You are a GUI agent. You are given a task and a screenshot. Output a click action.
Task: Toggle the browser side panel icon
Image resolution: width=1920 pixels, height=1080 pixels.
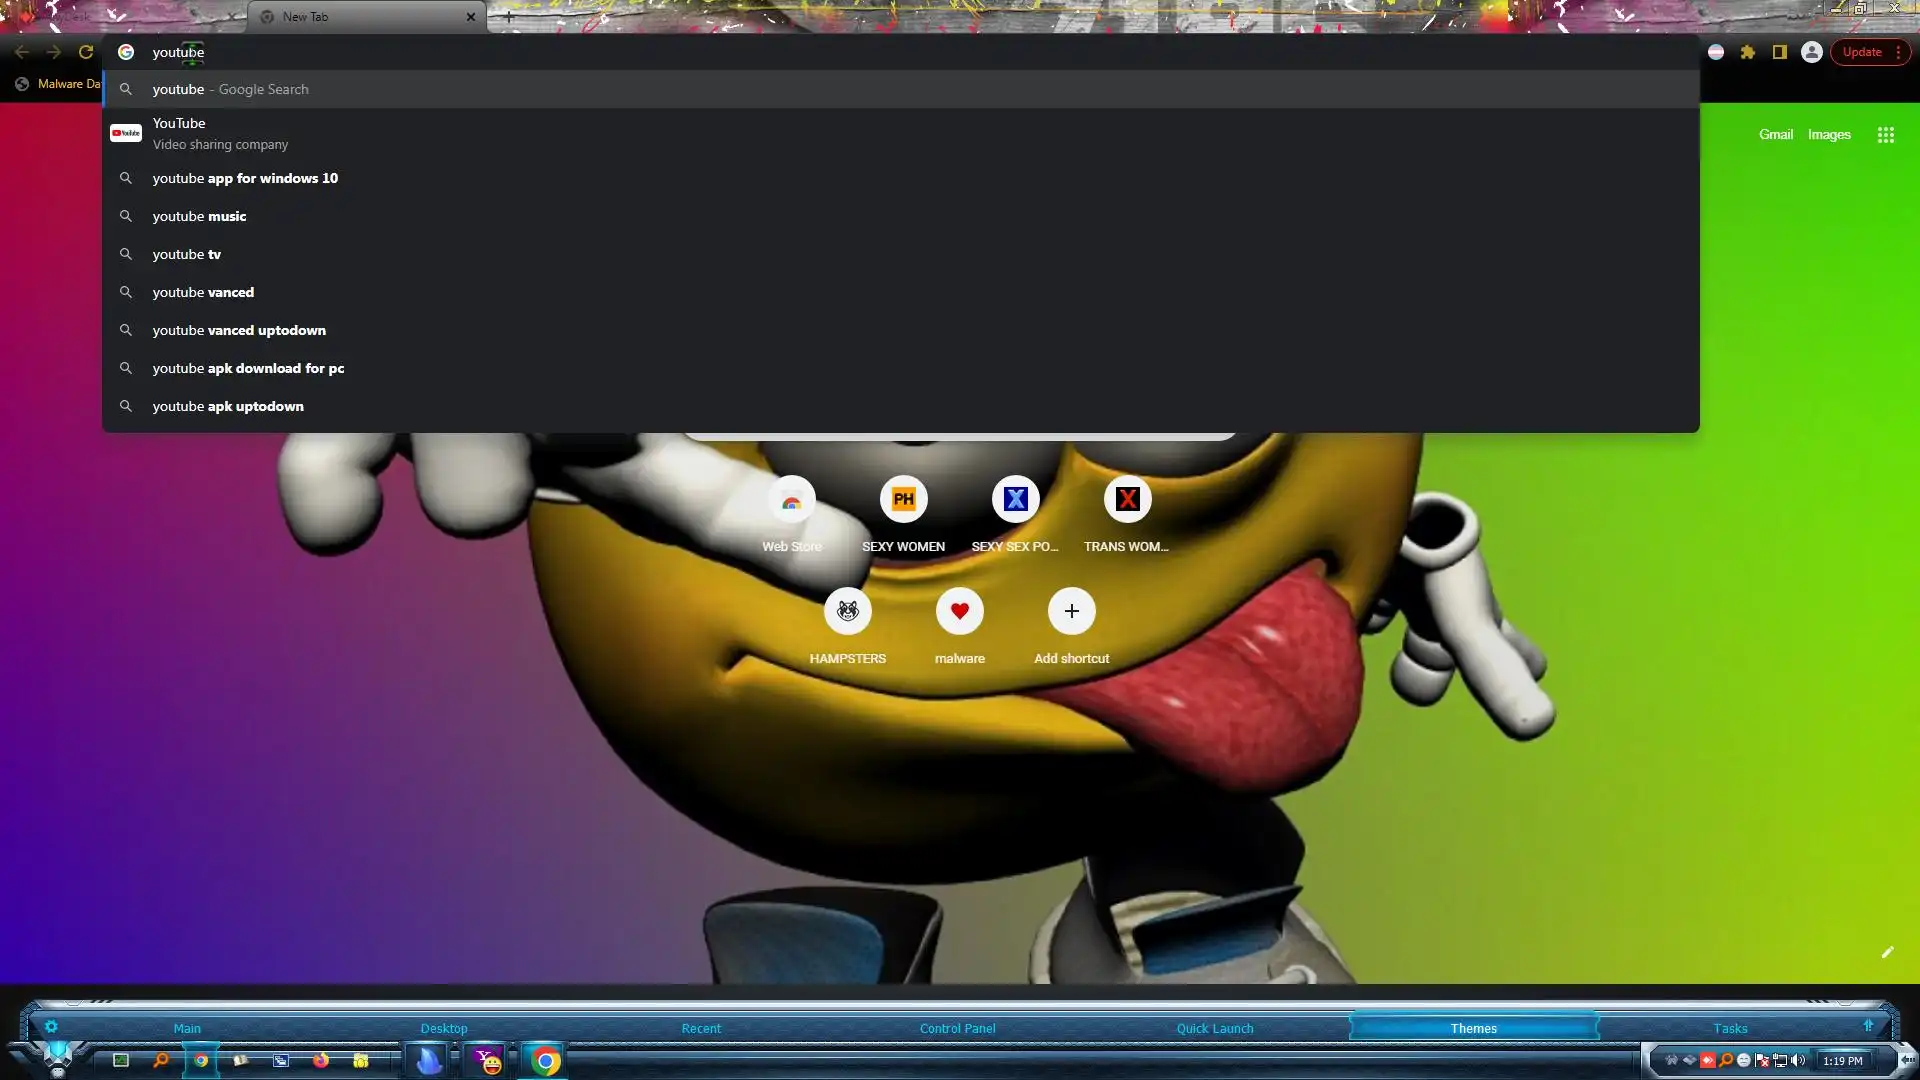(x=1780, y=52)
